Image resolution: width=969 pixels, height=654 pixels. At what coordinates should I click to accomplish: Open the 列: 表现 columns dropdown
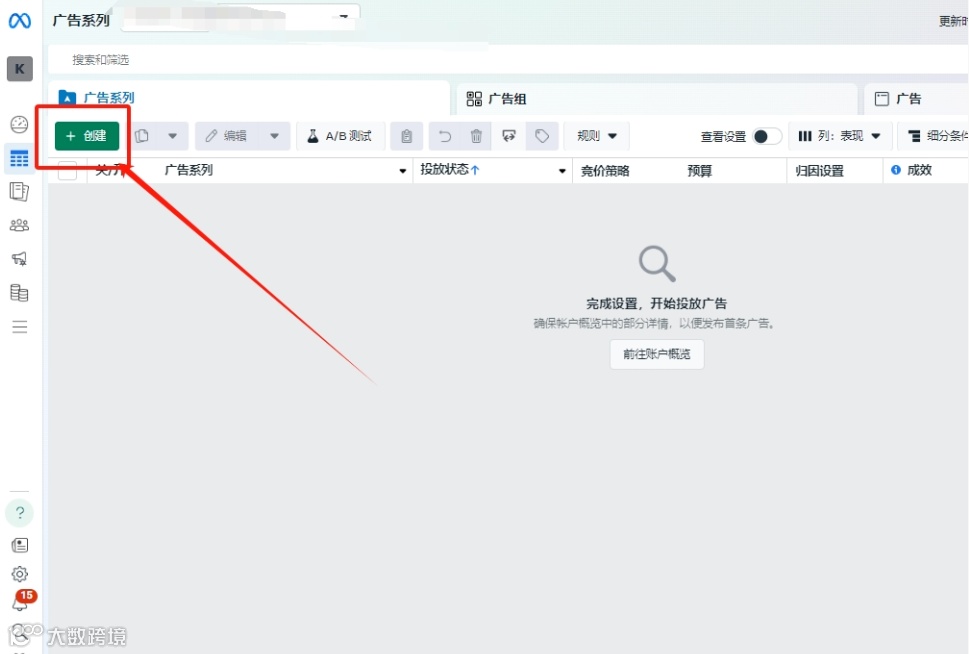[839, 136]
